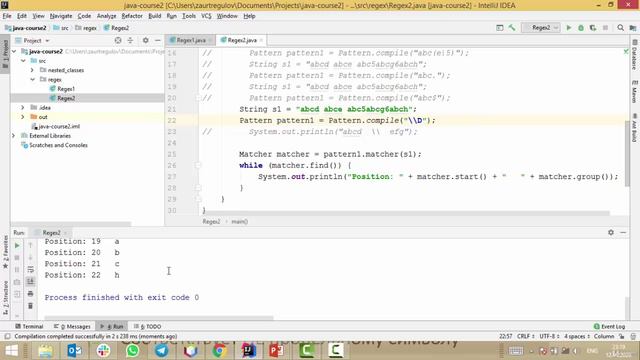640x360 pixels.
Task: Open the Structure side tab
Action: point(5,297)
